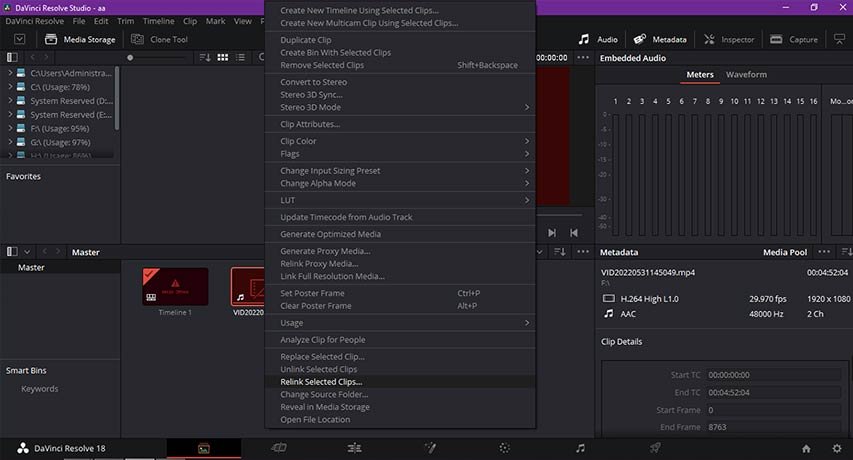The height and width of the screenshot is (460, 853).
Task: Select Keywords smart bin
Action: click(40, 389)
